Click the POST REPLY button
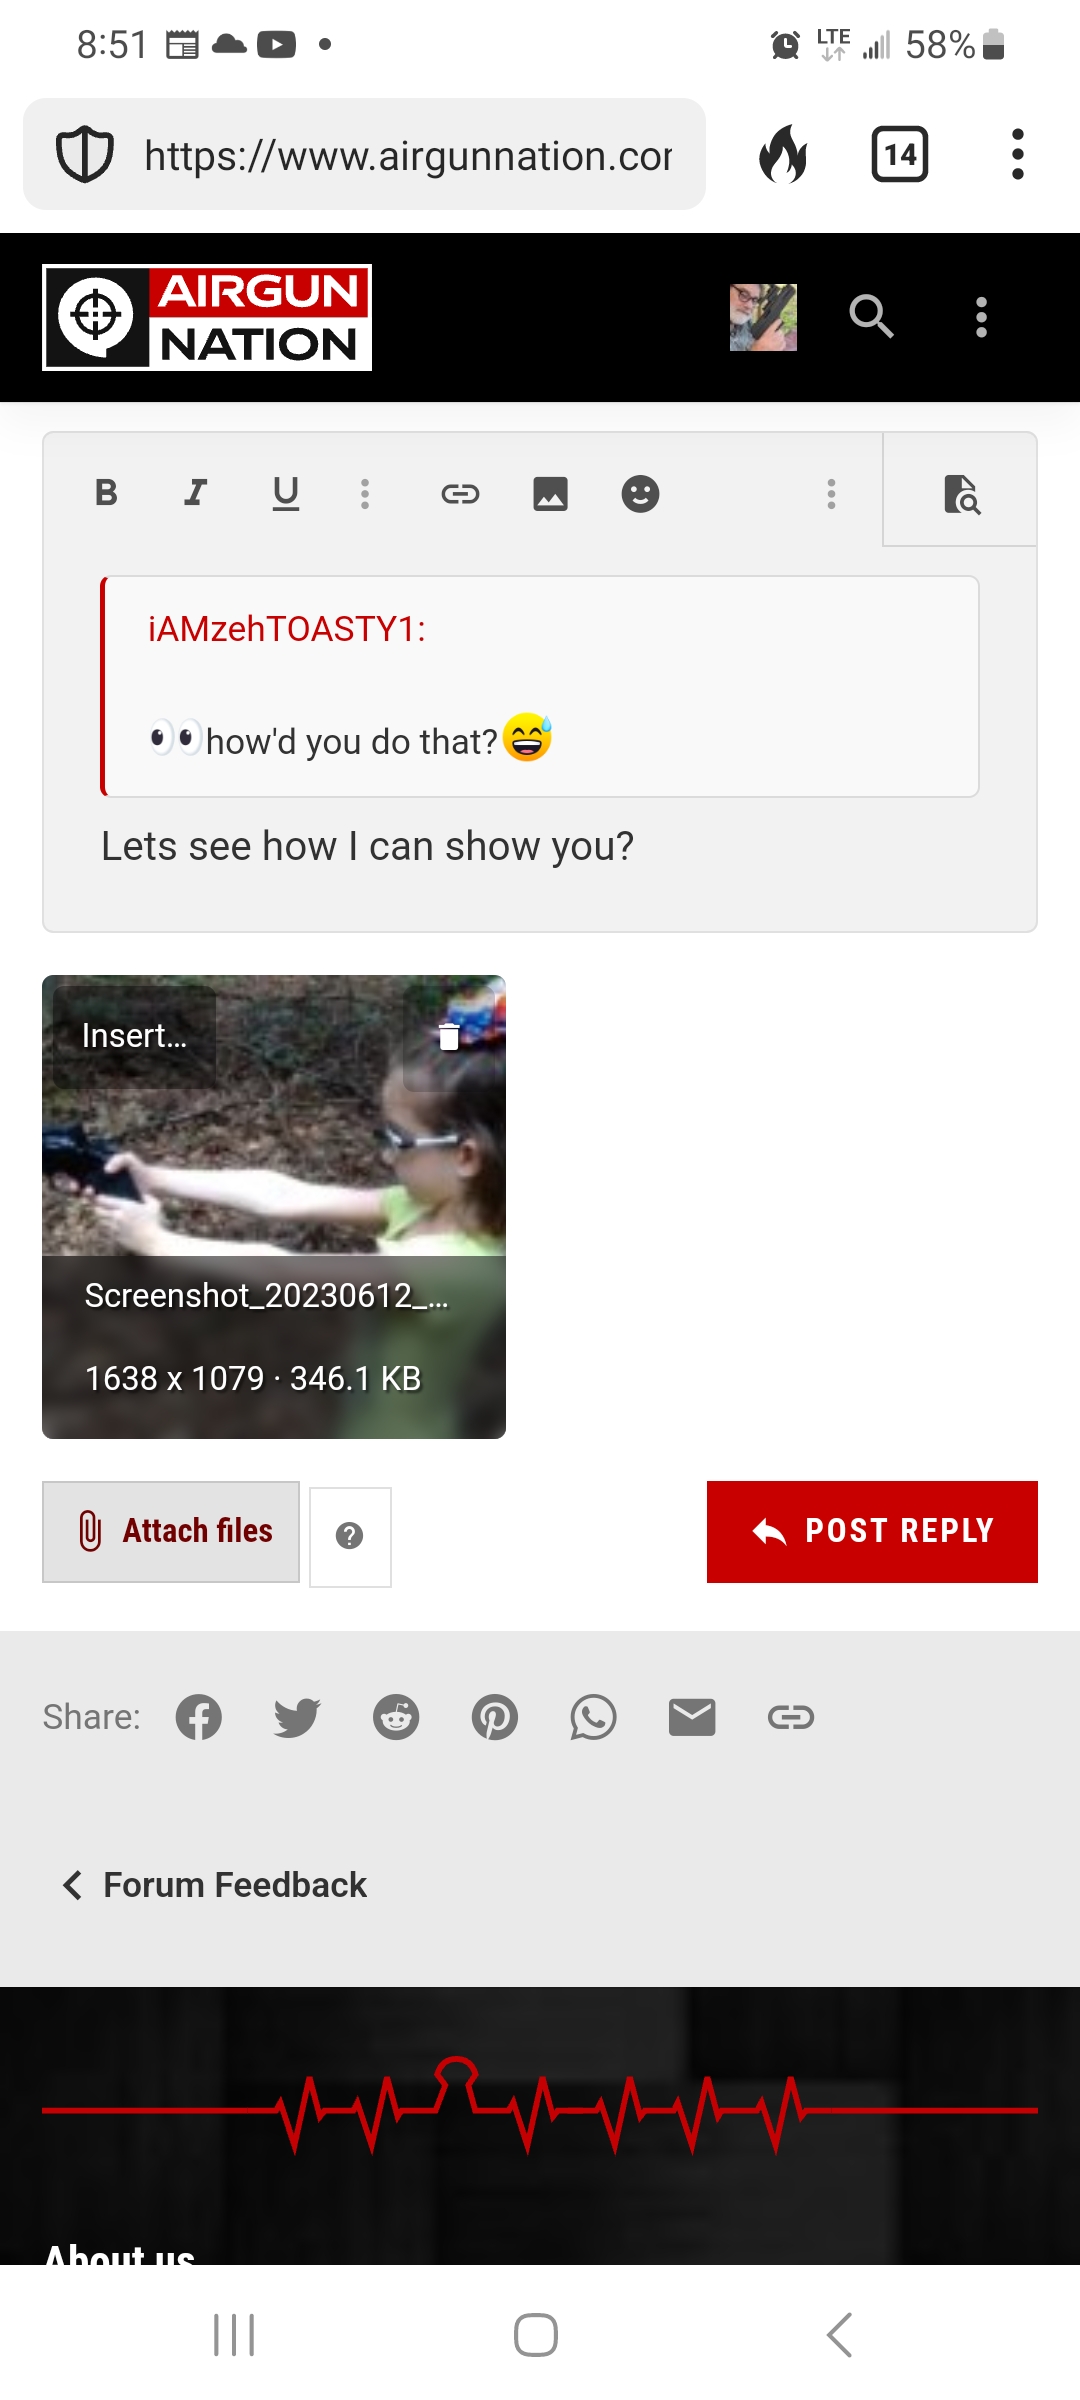This screenshot has width=1080, height=2400. point(872,1531)
